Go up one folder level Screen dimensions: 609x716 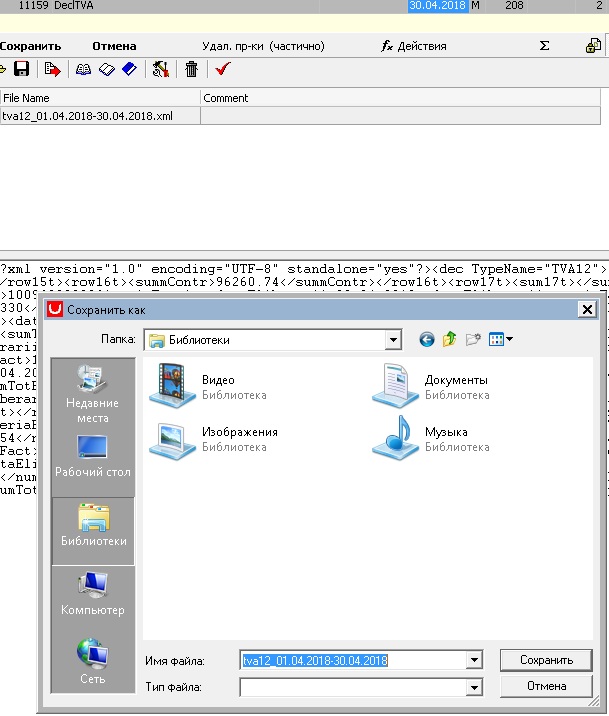450,339
